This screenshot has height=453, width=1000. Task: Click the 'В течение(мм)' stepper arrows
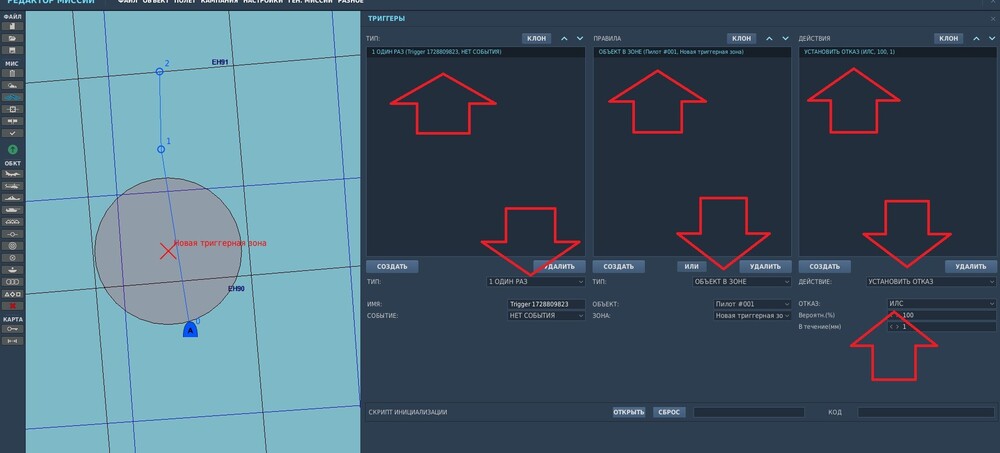pyautogui.click(x=894, y=327)
